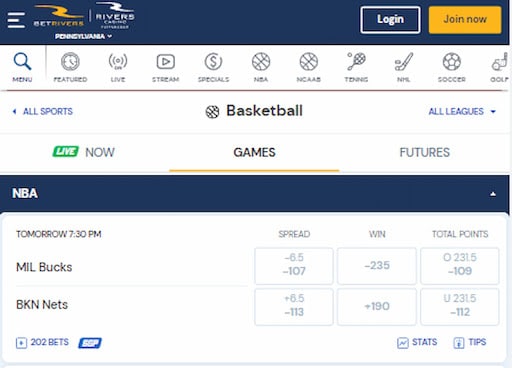The height and width of the screenshot is (368, 512).
Task: Open the Stream icon
Action: [166, 62]
